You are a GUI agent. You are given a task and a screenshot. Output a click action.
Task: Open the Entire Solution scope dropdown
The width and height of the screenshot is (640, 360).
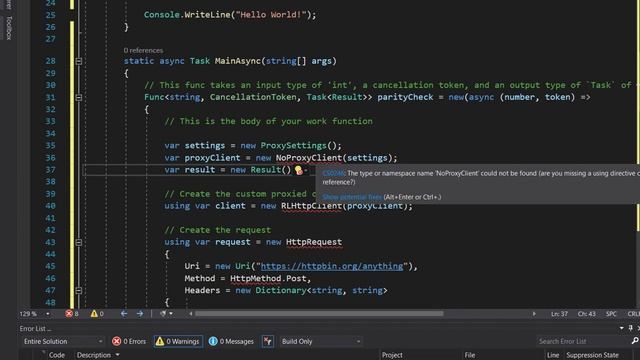[63, 341]
